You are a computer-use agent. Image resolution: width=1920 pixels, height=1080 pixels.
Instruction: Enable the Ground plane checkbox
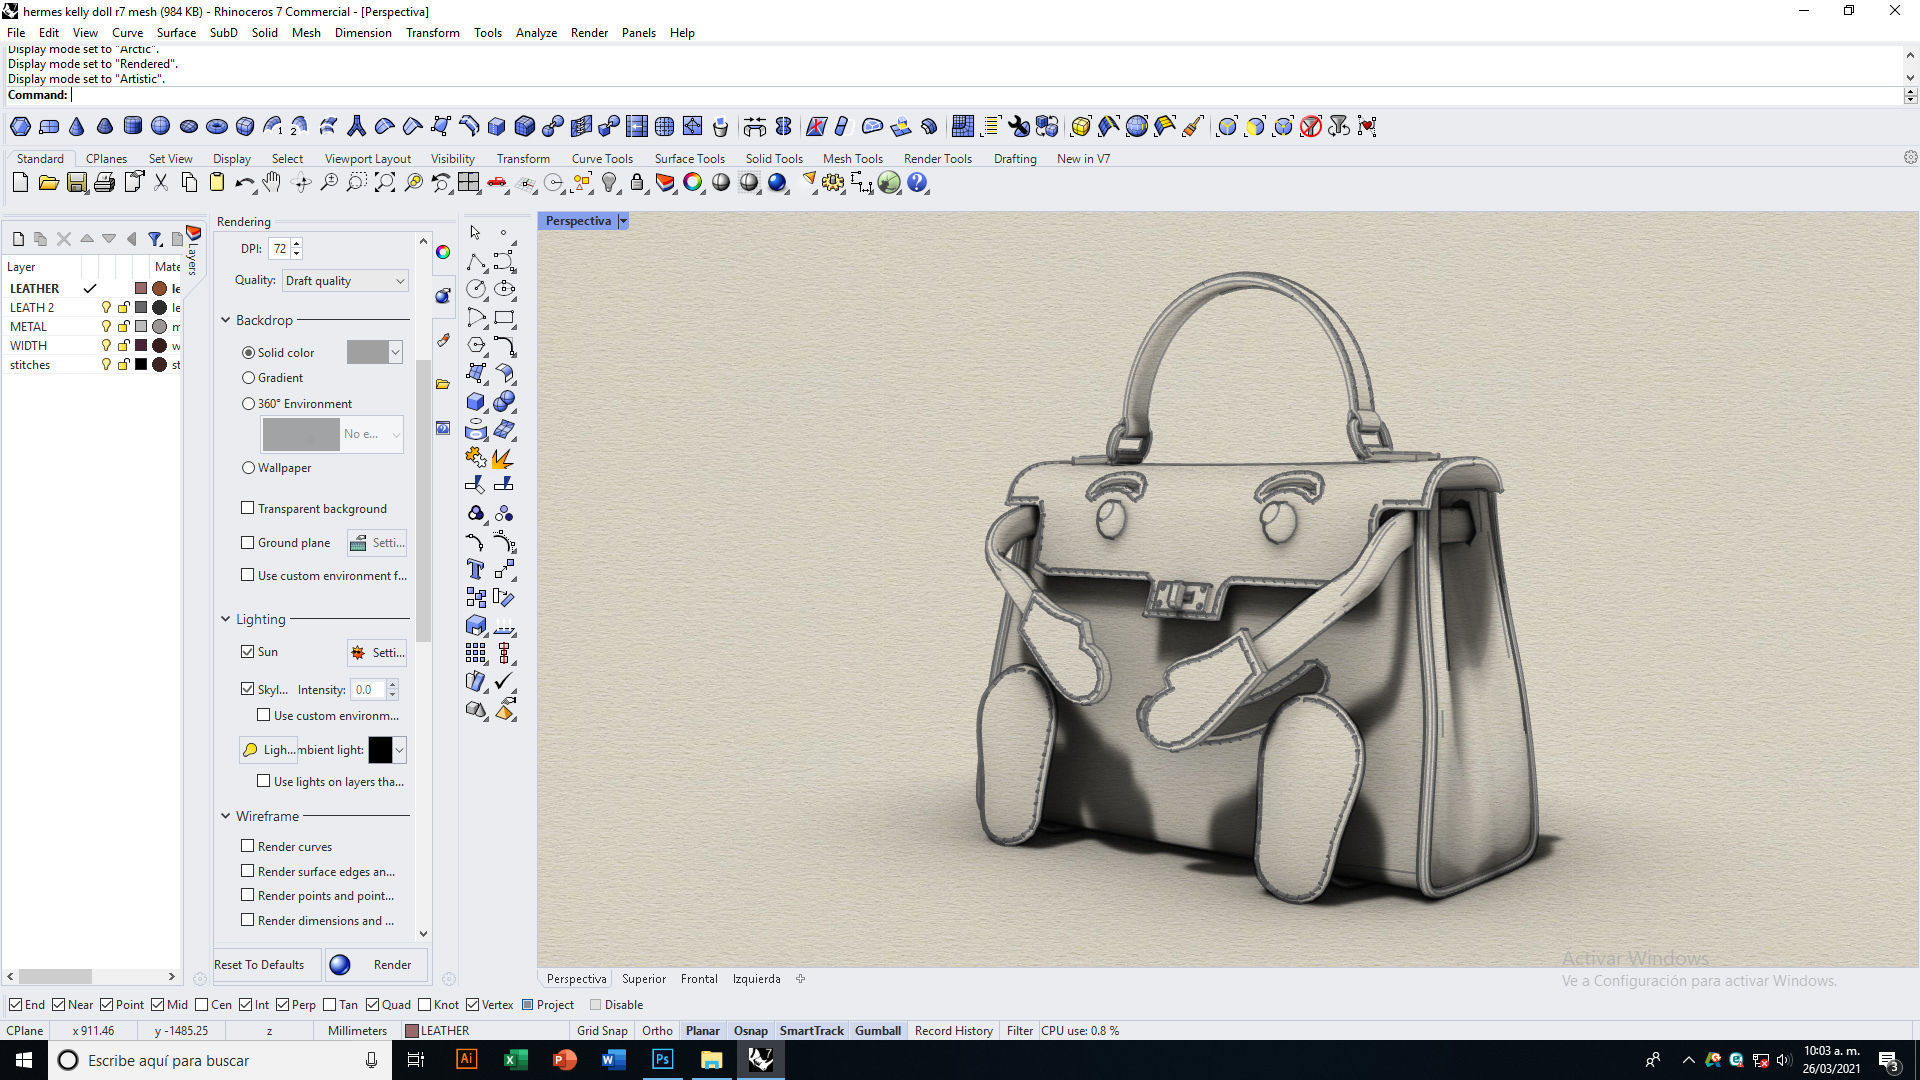point(248,542)
